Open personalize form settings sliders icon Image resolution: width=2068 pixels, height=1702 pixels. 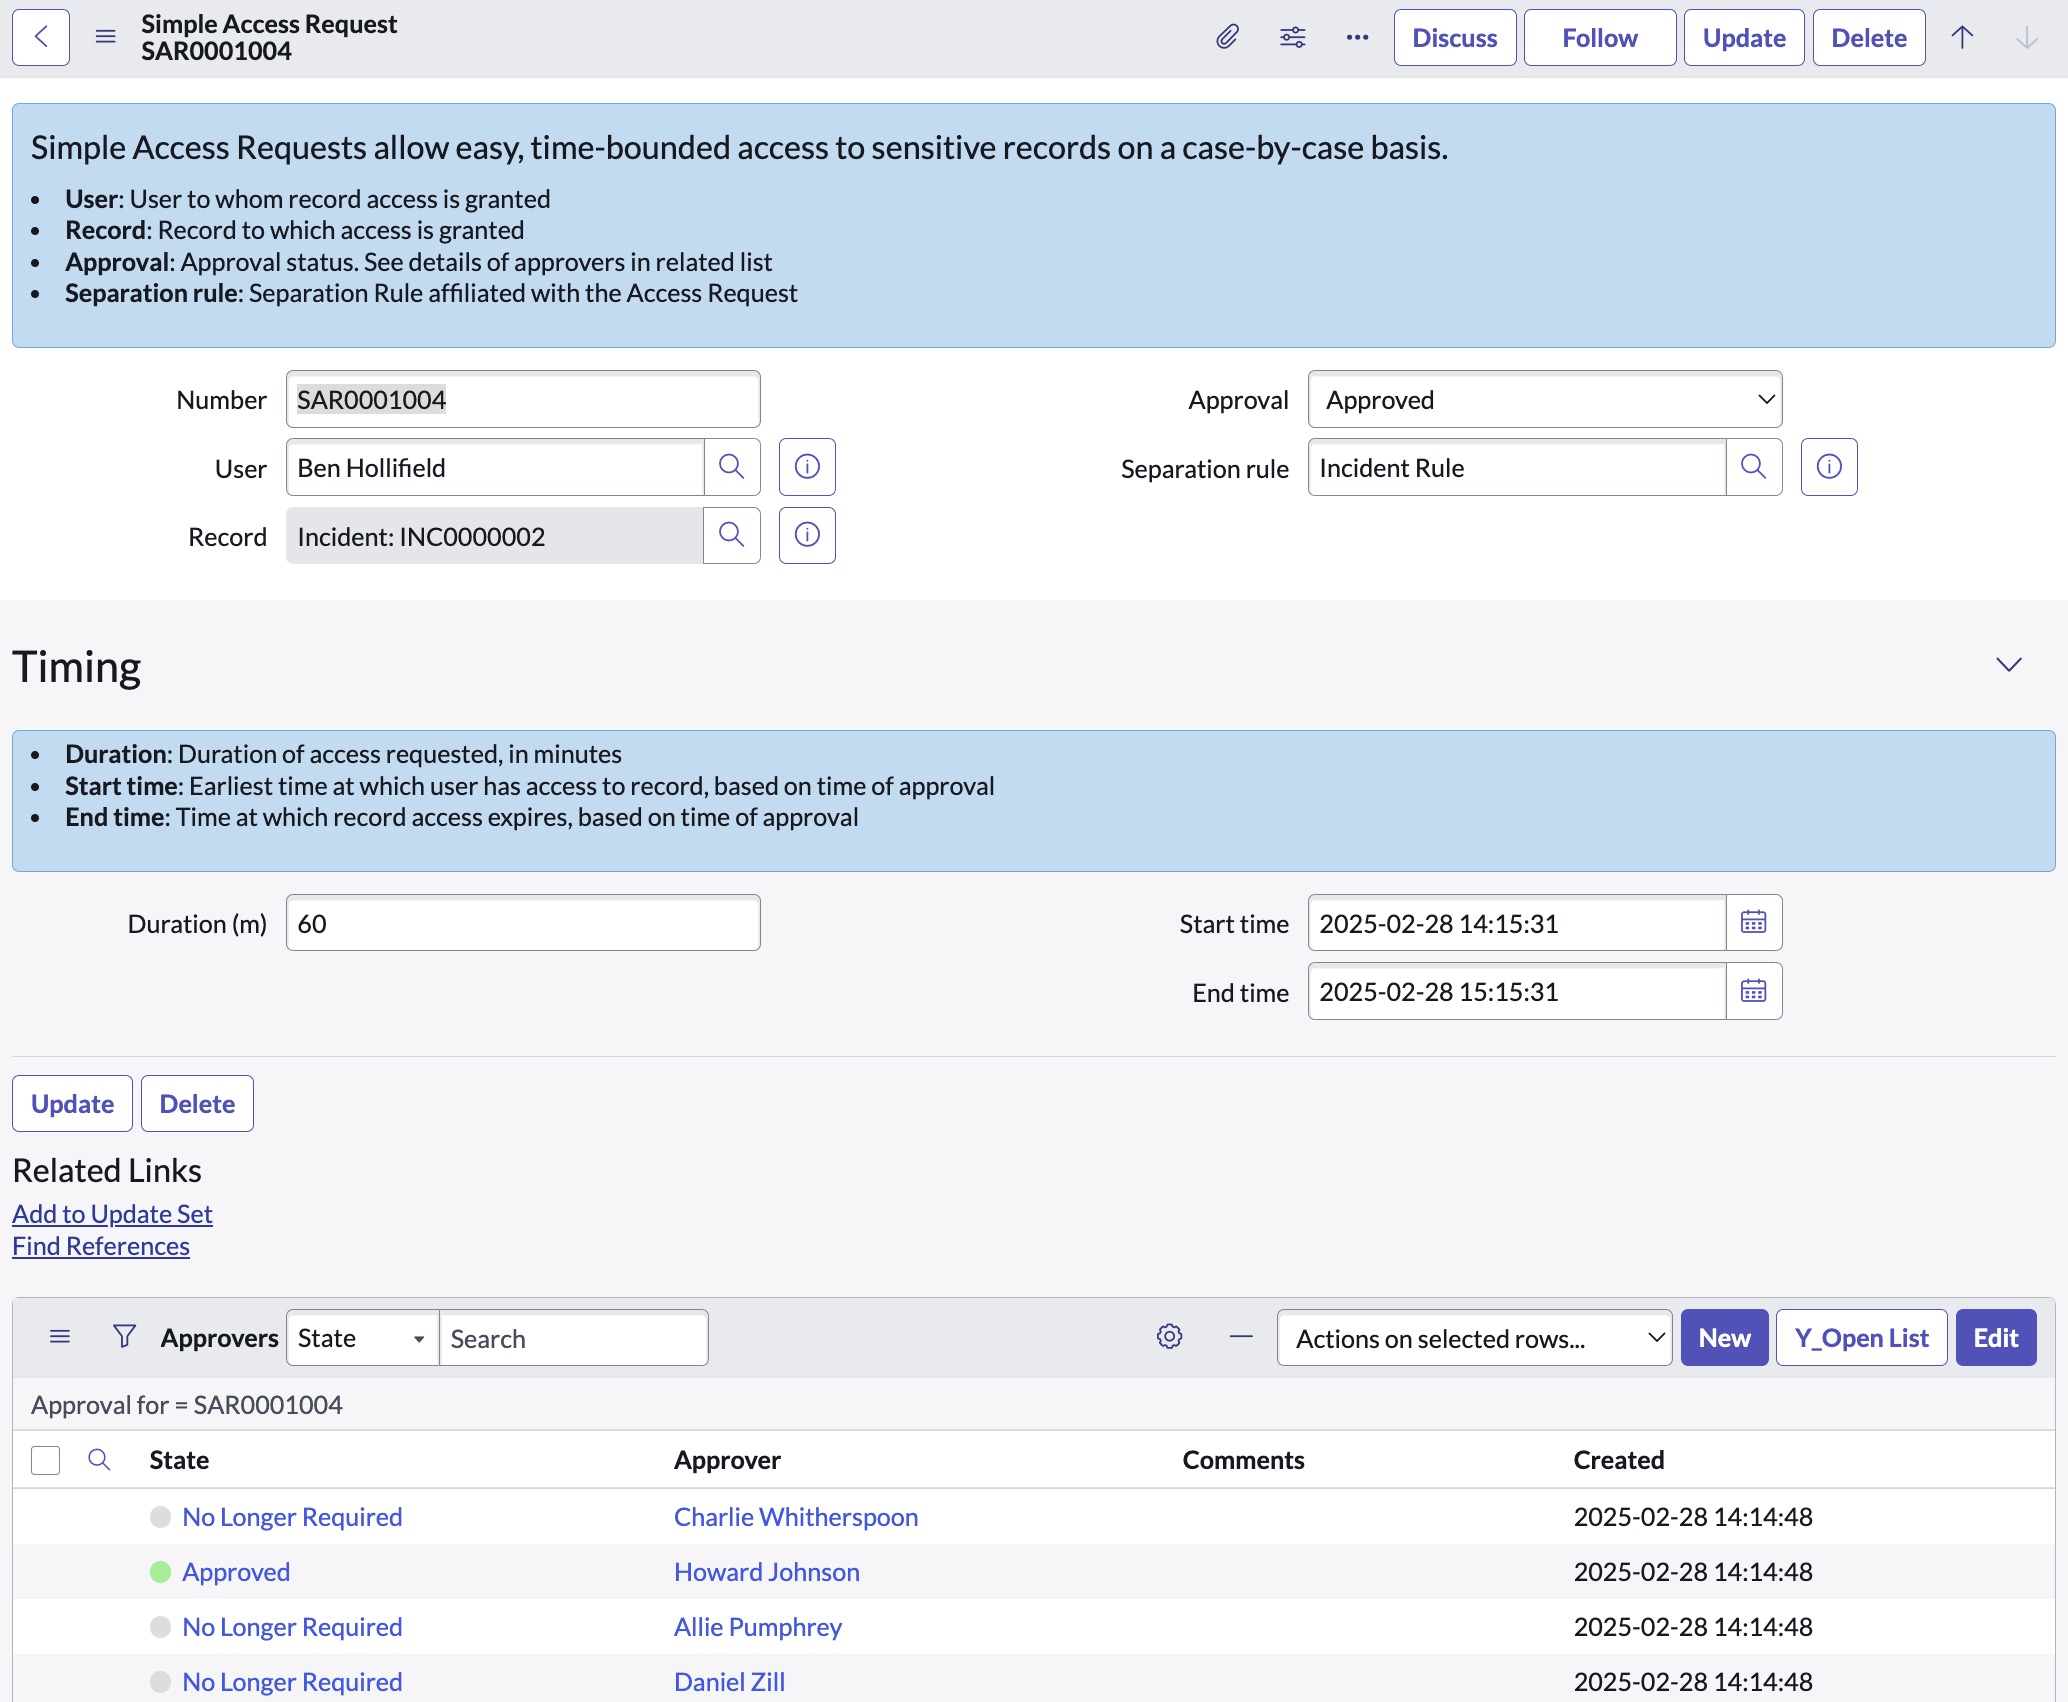pyautogui.click(x=1292, y=38)
